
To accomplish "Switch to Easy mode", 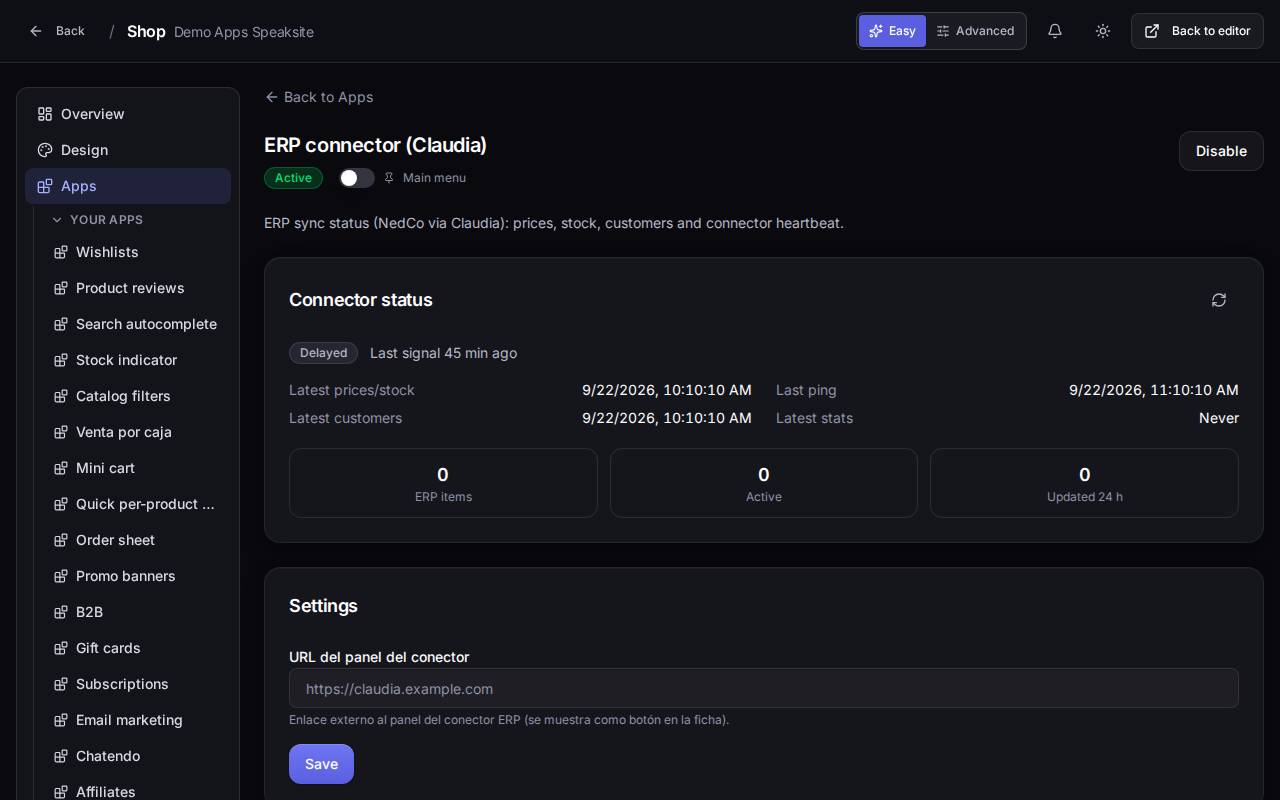I will click(x=892, y=31).
